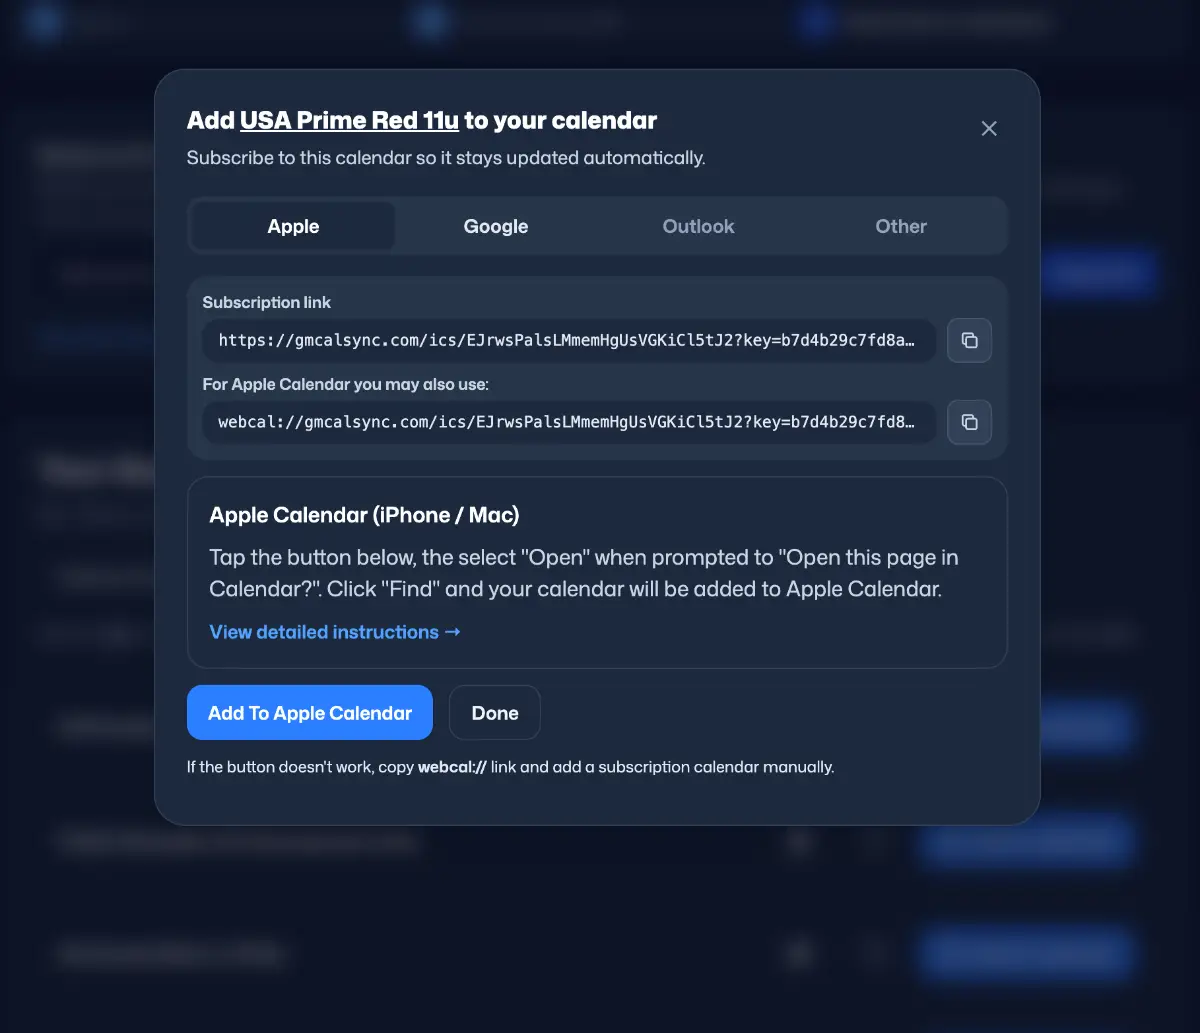Choose the Other calendar tab
Viewport: 1200px width, 1033px height.
coord(901,227)
